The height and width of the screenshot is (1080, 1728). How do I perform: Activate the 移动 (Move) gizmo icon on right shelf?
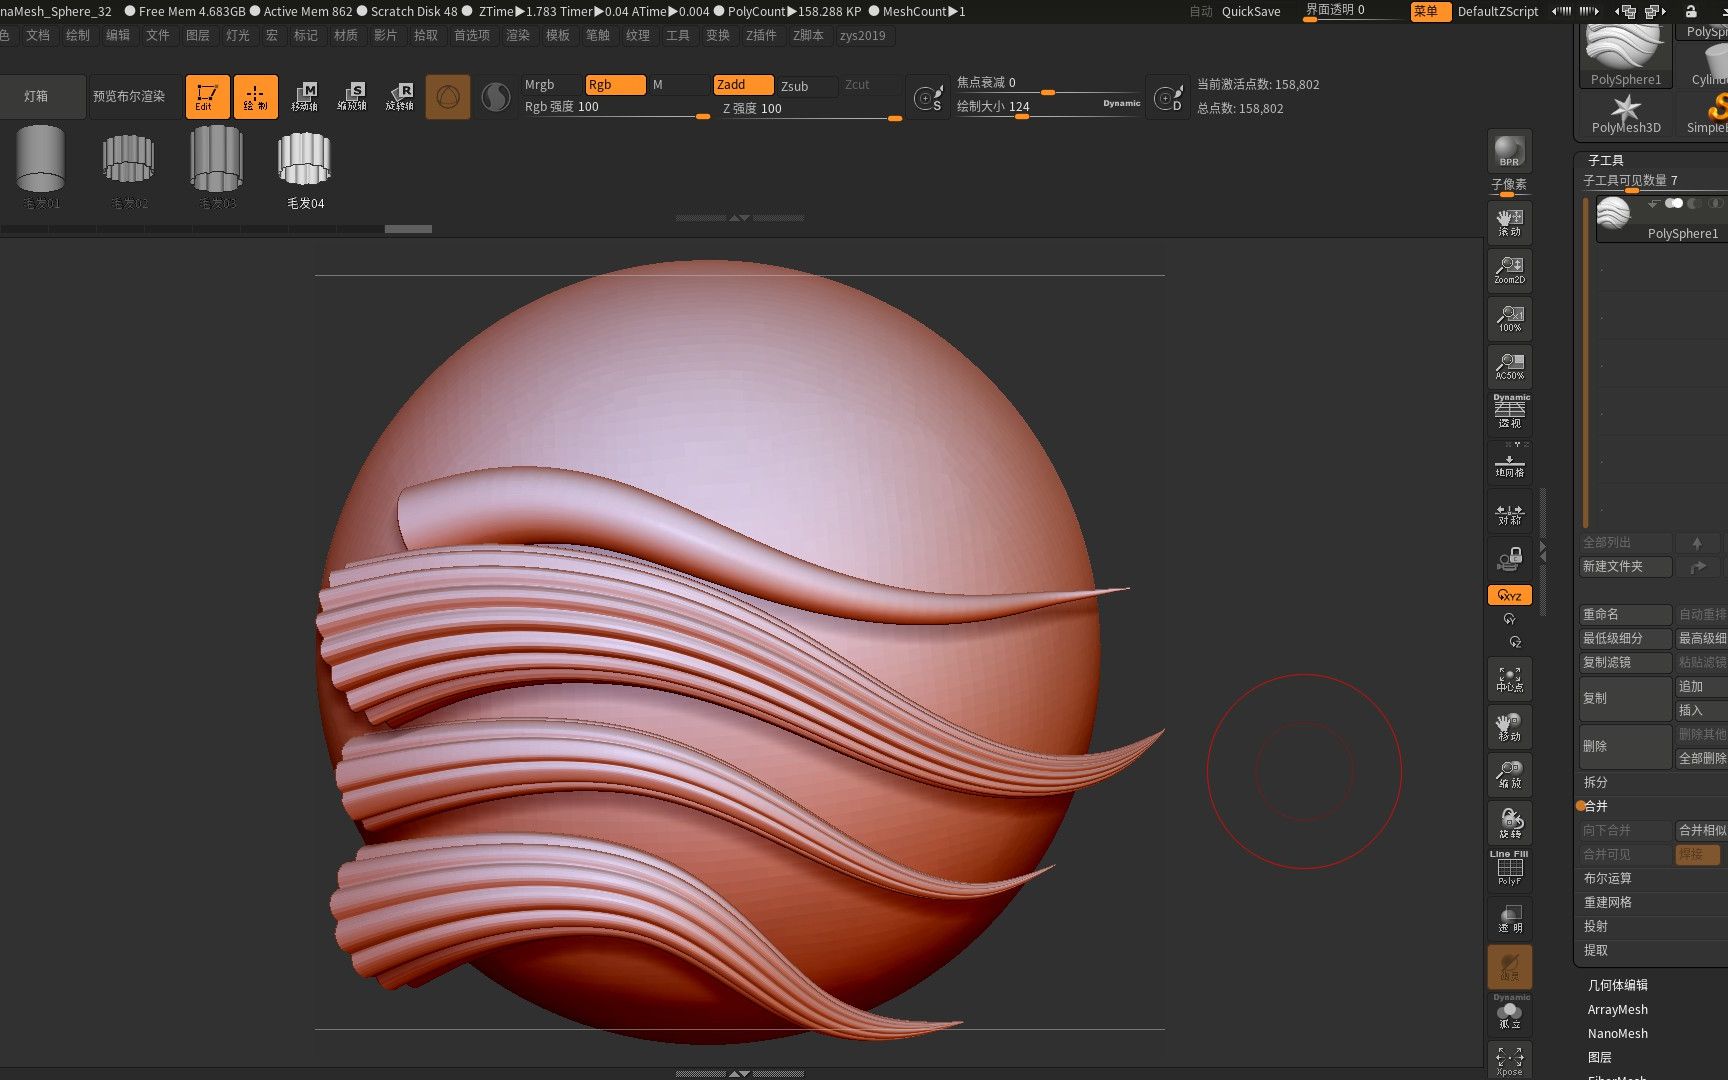pyautogui.click(x=1509, y=726)
